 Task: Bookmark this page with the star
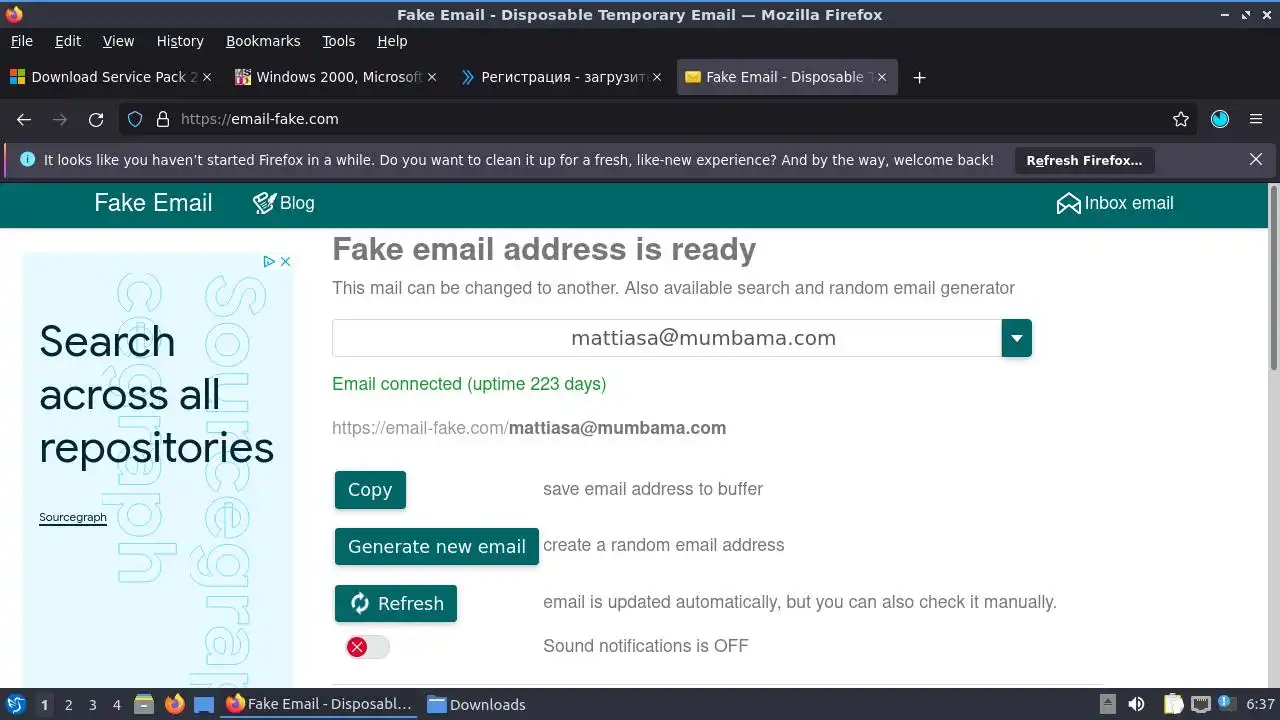pyautogui.click(x=1181, y=119)
